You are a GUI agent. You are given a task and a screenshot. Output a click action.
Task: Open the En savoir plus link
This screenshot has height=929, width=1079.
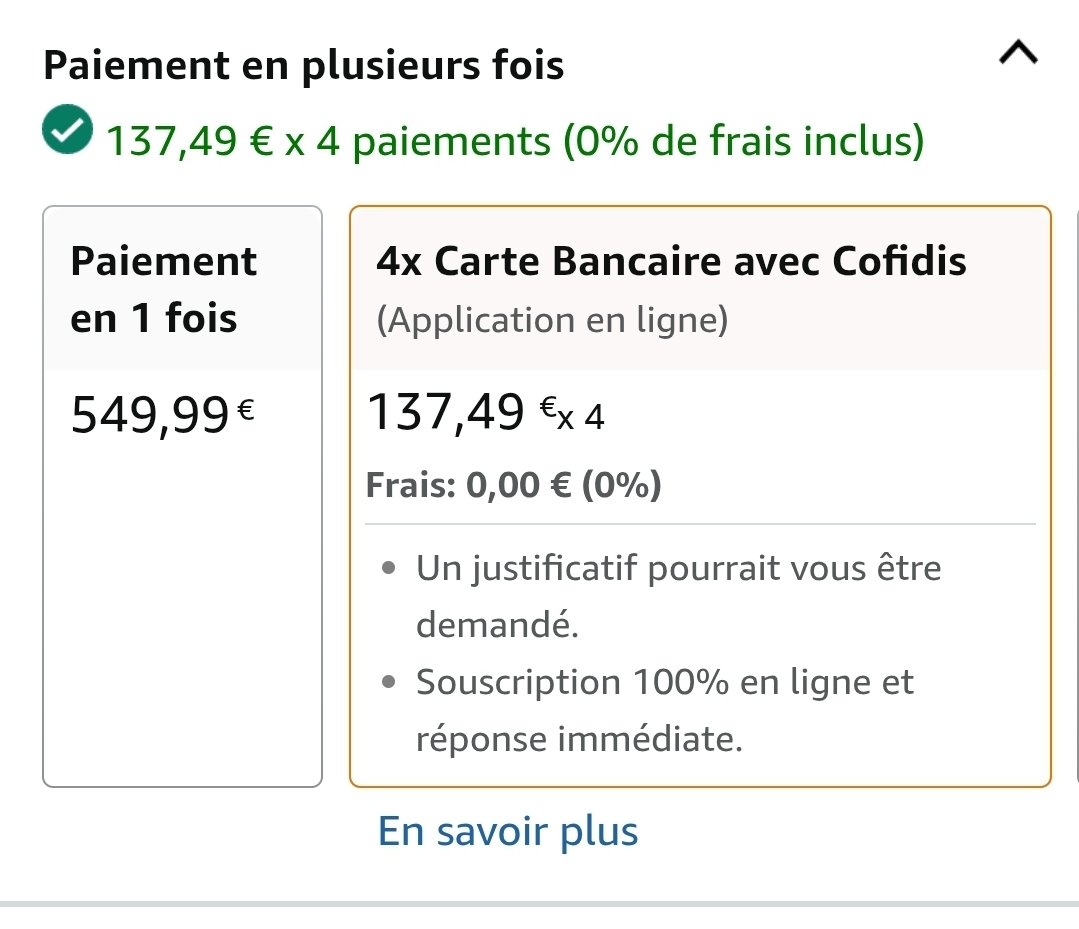pyautogui.click(x=507, y=832)
